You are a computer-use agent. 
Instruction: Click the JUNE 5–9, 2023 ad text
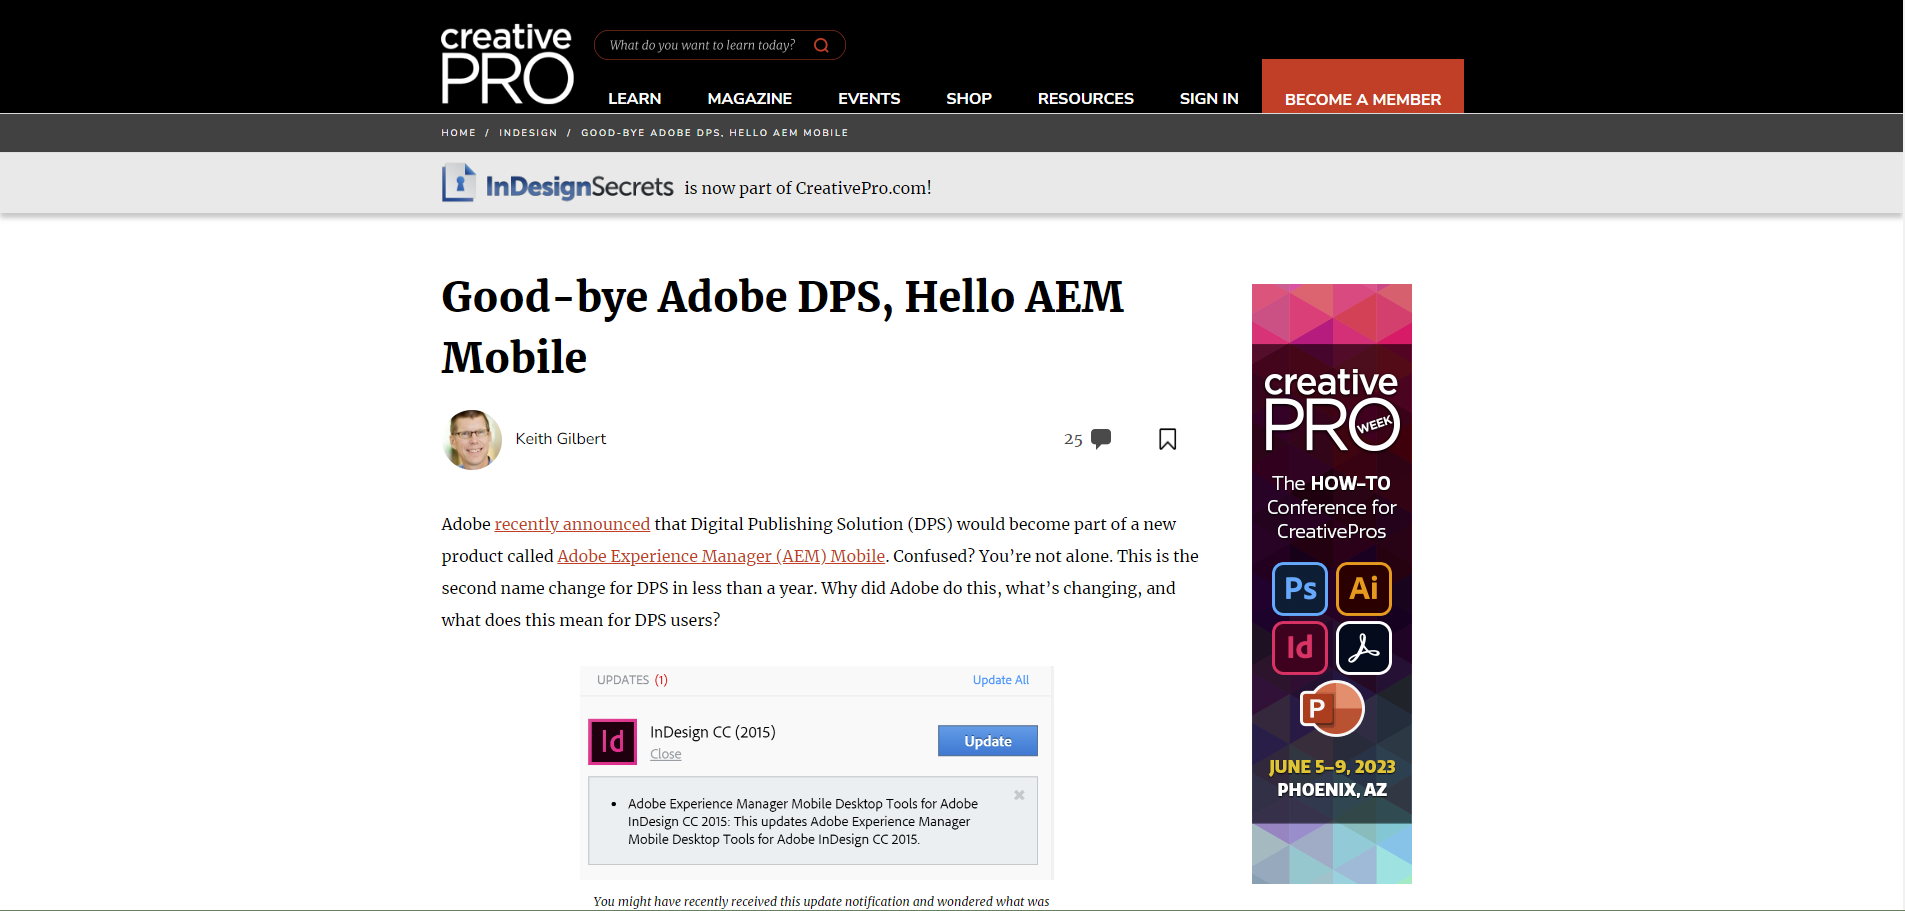(x=1332, y=767)
